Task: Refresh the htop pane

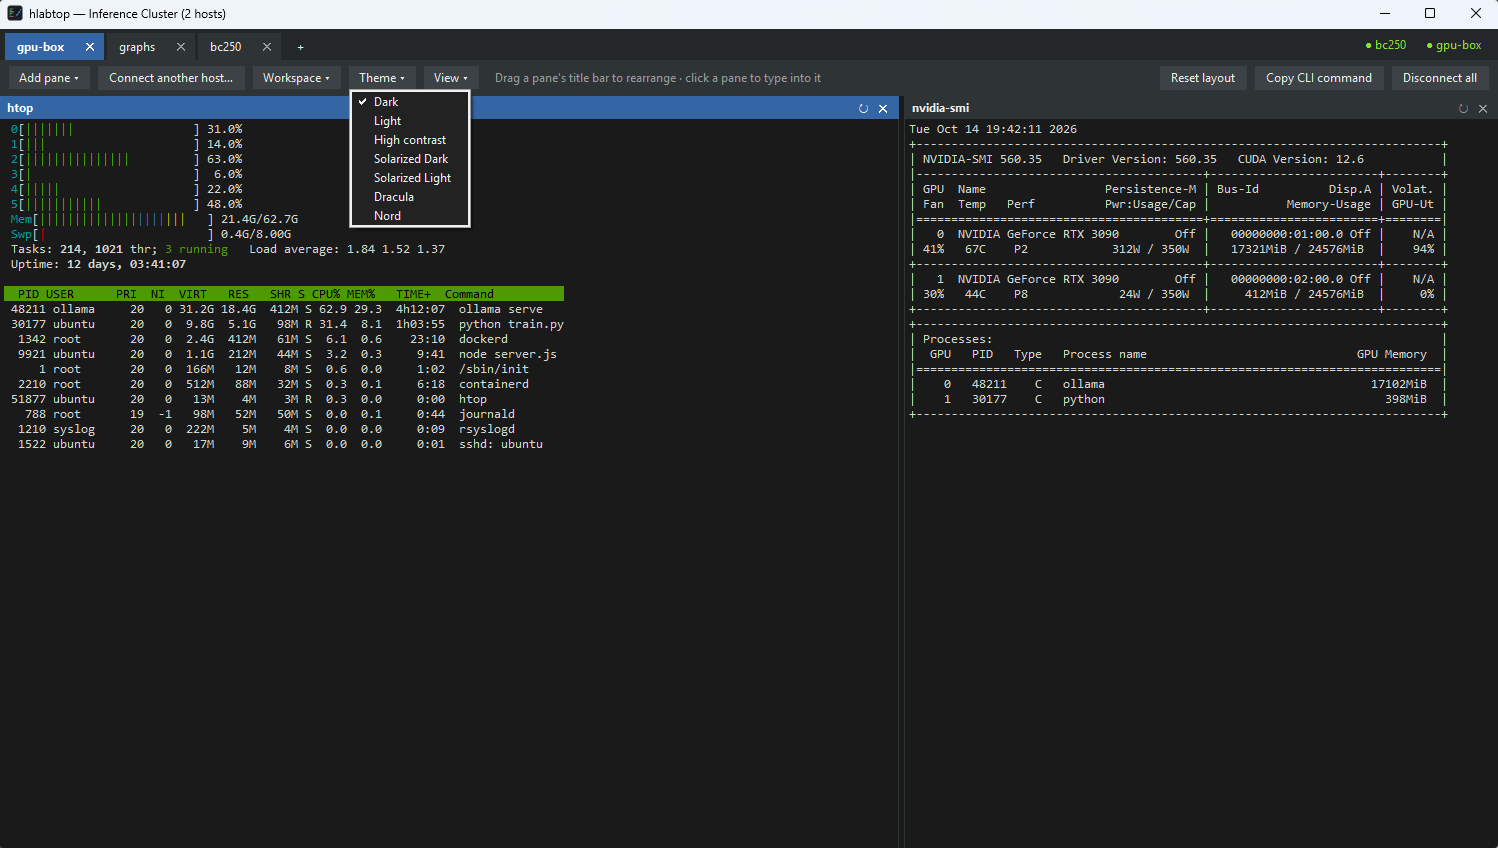Action: (x=863, y=108)
